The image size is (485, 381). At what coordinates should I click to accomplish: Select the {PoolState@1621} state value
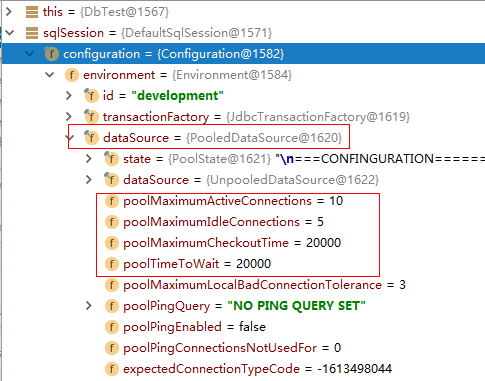click(220, 159)
